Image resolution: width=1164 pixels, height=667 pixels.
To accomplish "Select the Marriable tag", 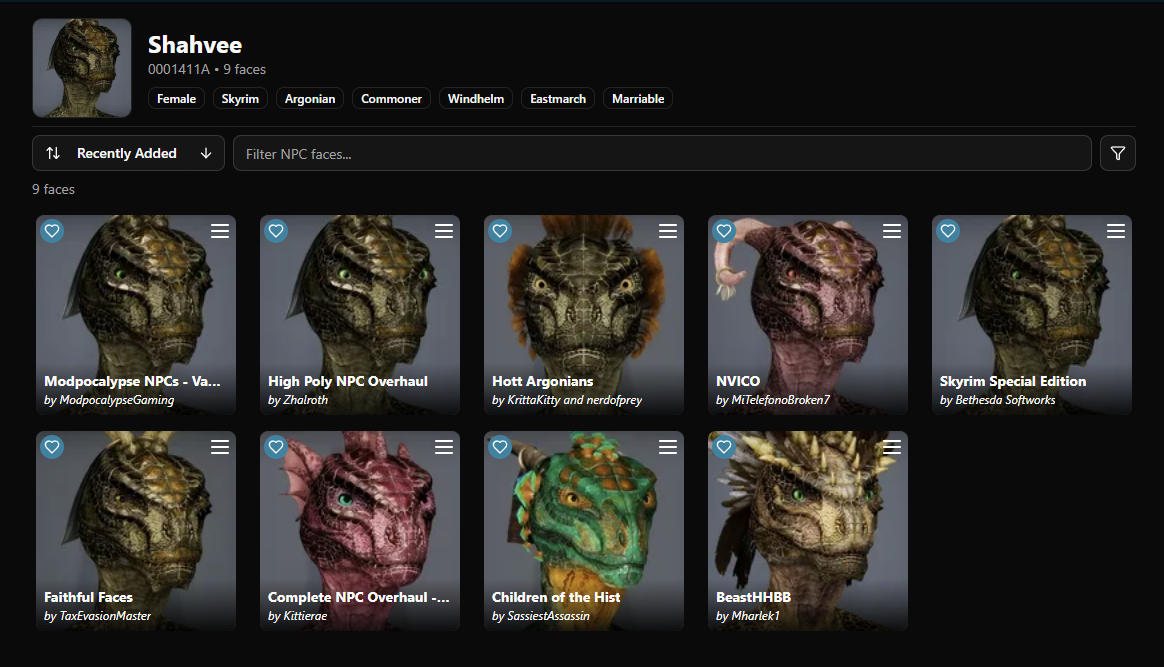I will pyautogui.click(x=638, y=99).
